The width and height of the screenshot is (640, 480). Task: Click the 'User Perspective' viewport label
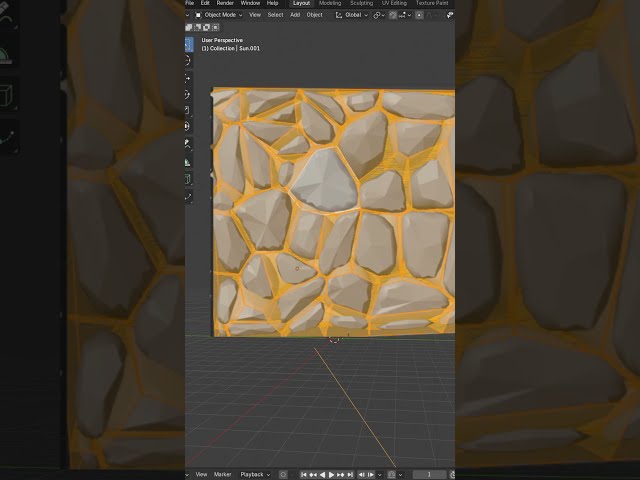click(x=222, y=40)
